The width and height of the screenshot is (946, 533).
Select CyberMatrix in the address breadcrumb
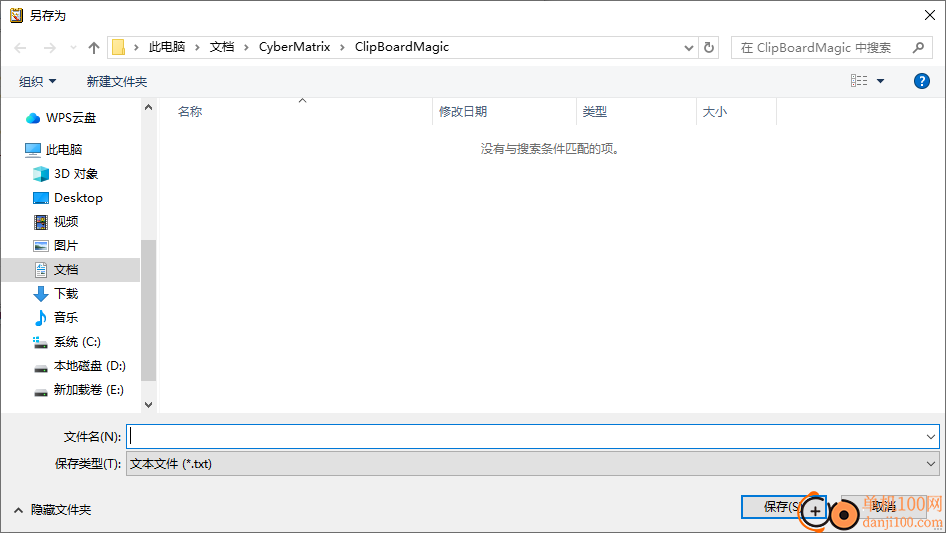(294, 47)
